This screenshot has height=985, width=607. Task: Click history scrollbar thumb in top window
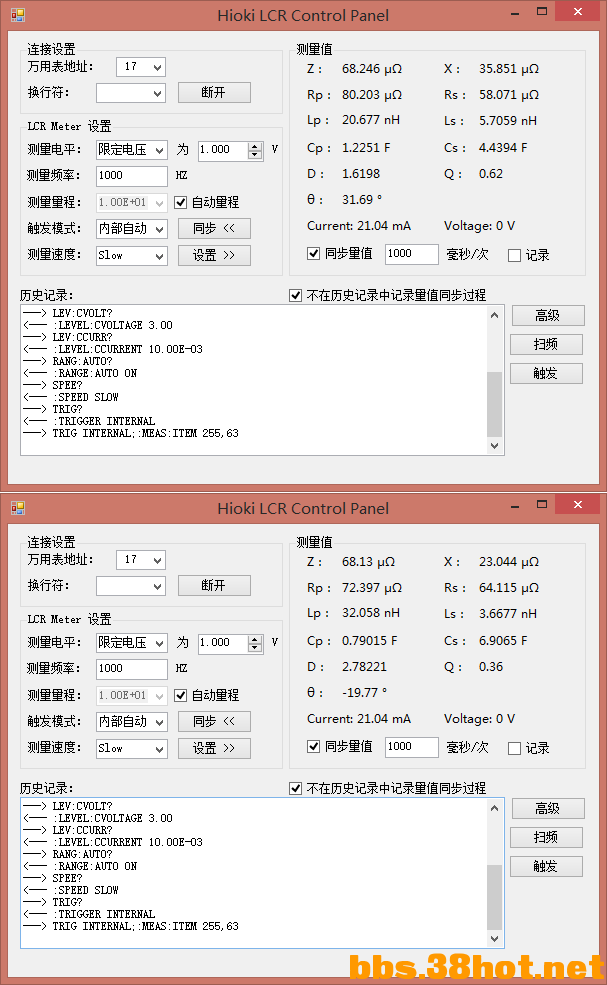[495, 404]
